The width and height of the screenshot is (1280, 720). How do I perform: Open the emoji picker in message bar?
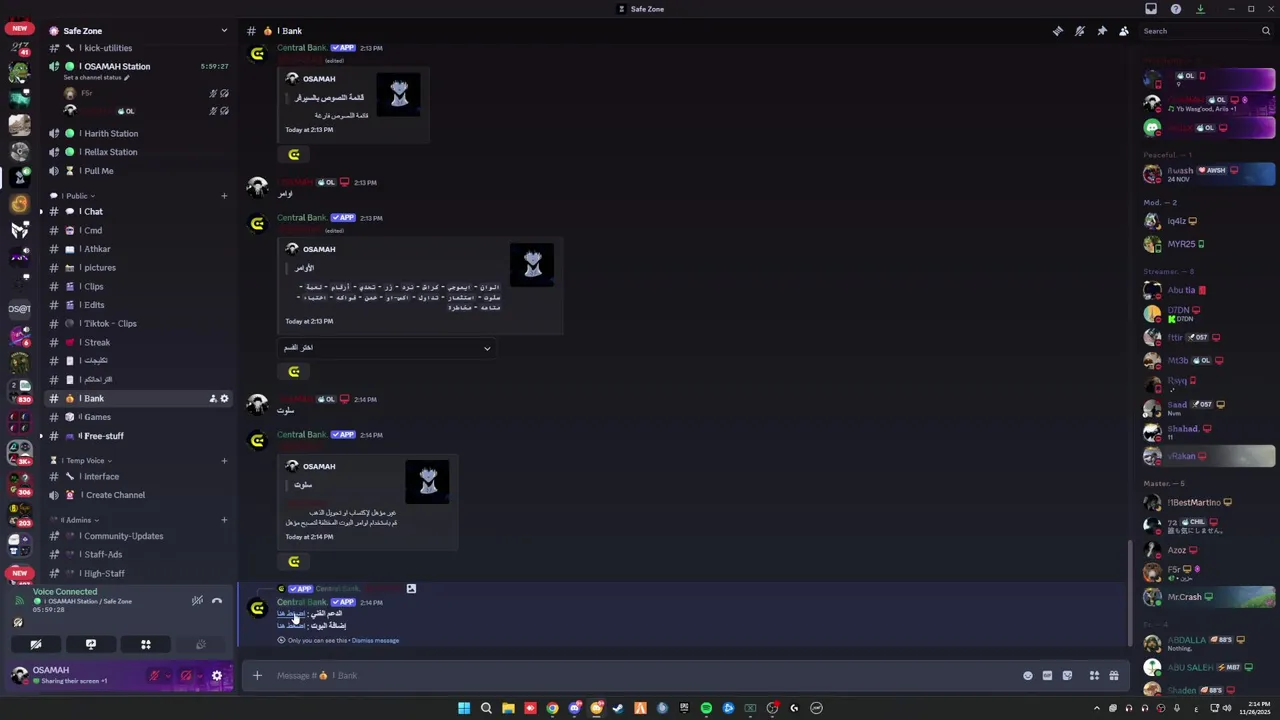pos(1028,676)
